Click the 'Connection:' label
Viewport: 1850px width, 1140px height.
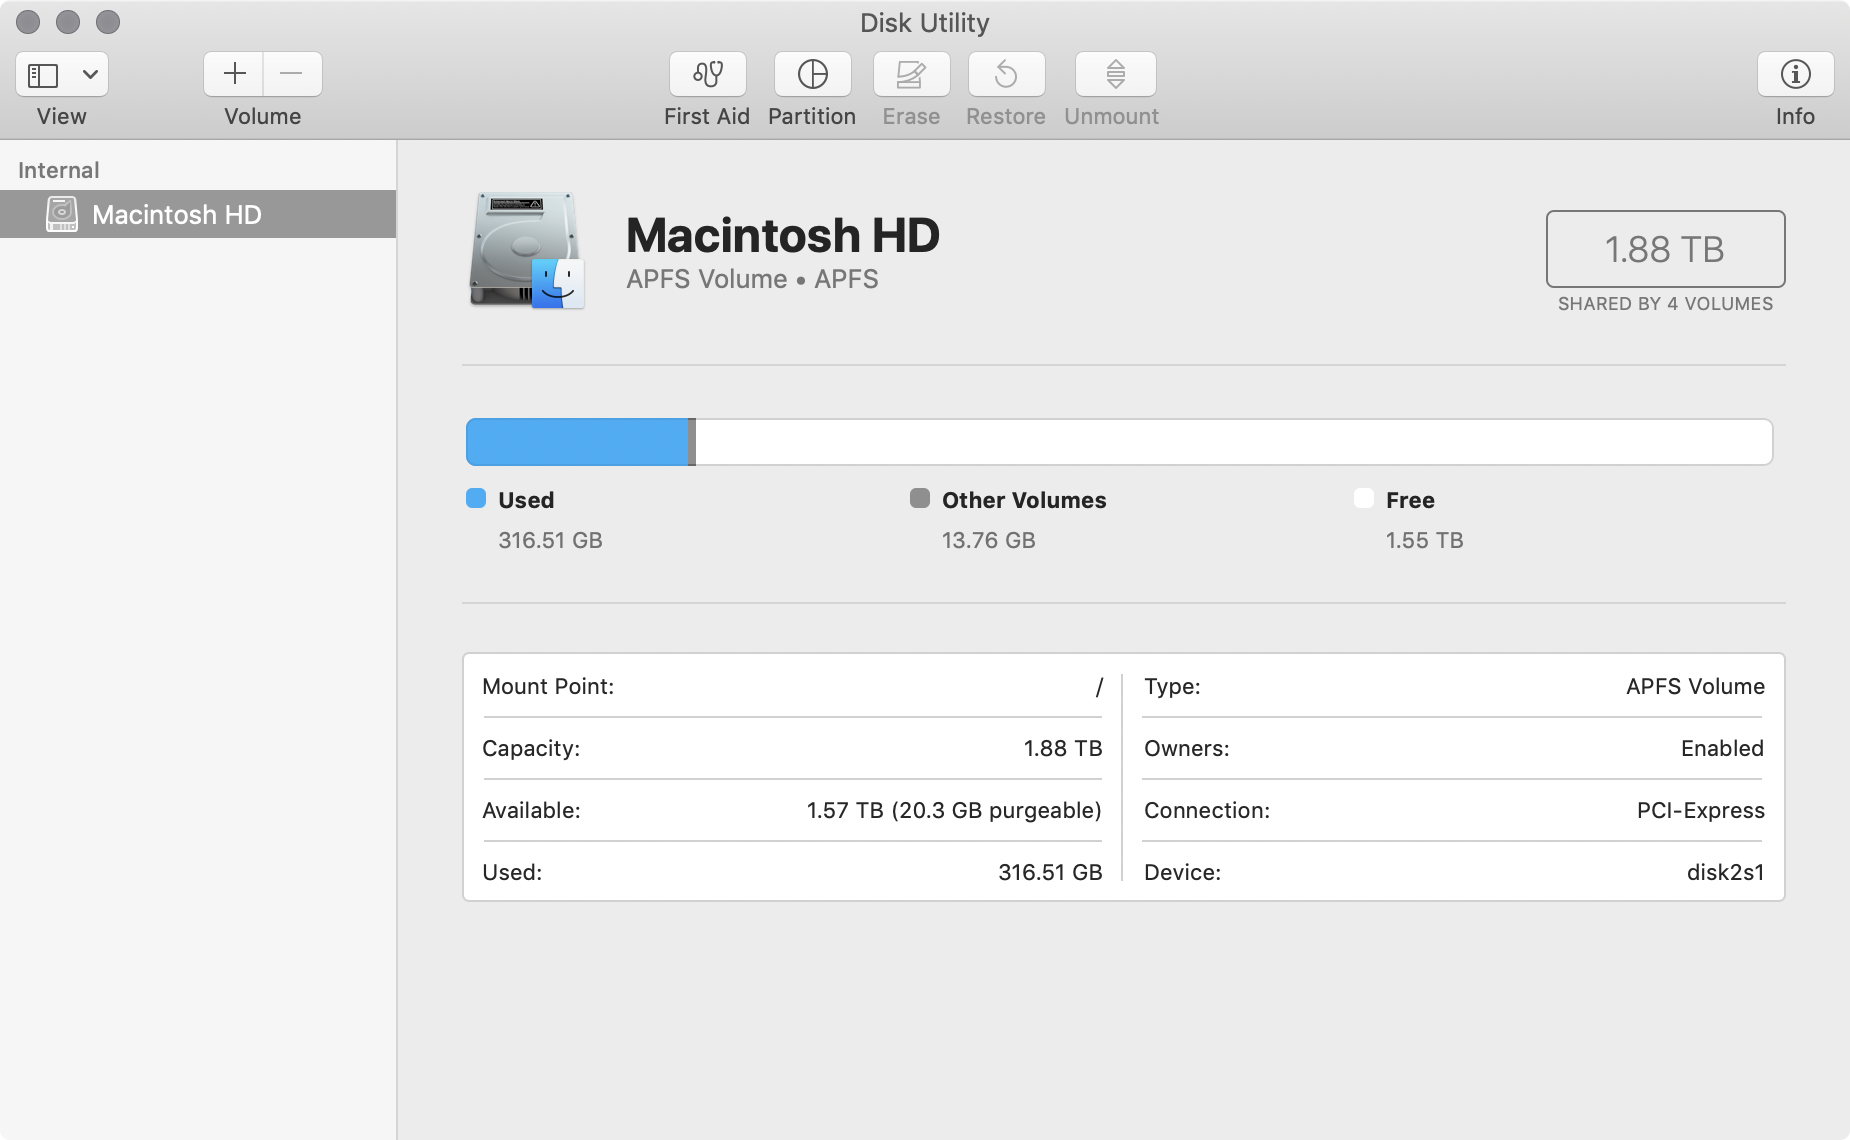click(x=1207, y=810)
